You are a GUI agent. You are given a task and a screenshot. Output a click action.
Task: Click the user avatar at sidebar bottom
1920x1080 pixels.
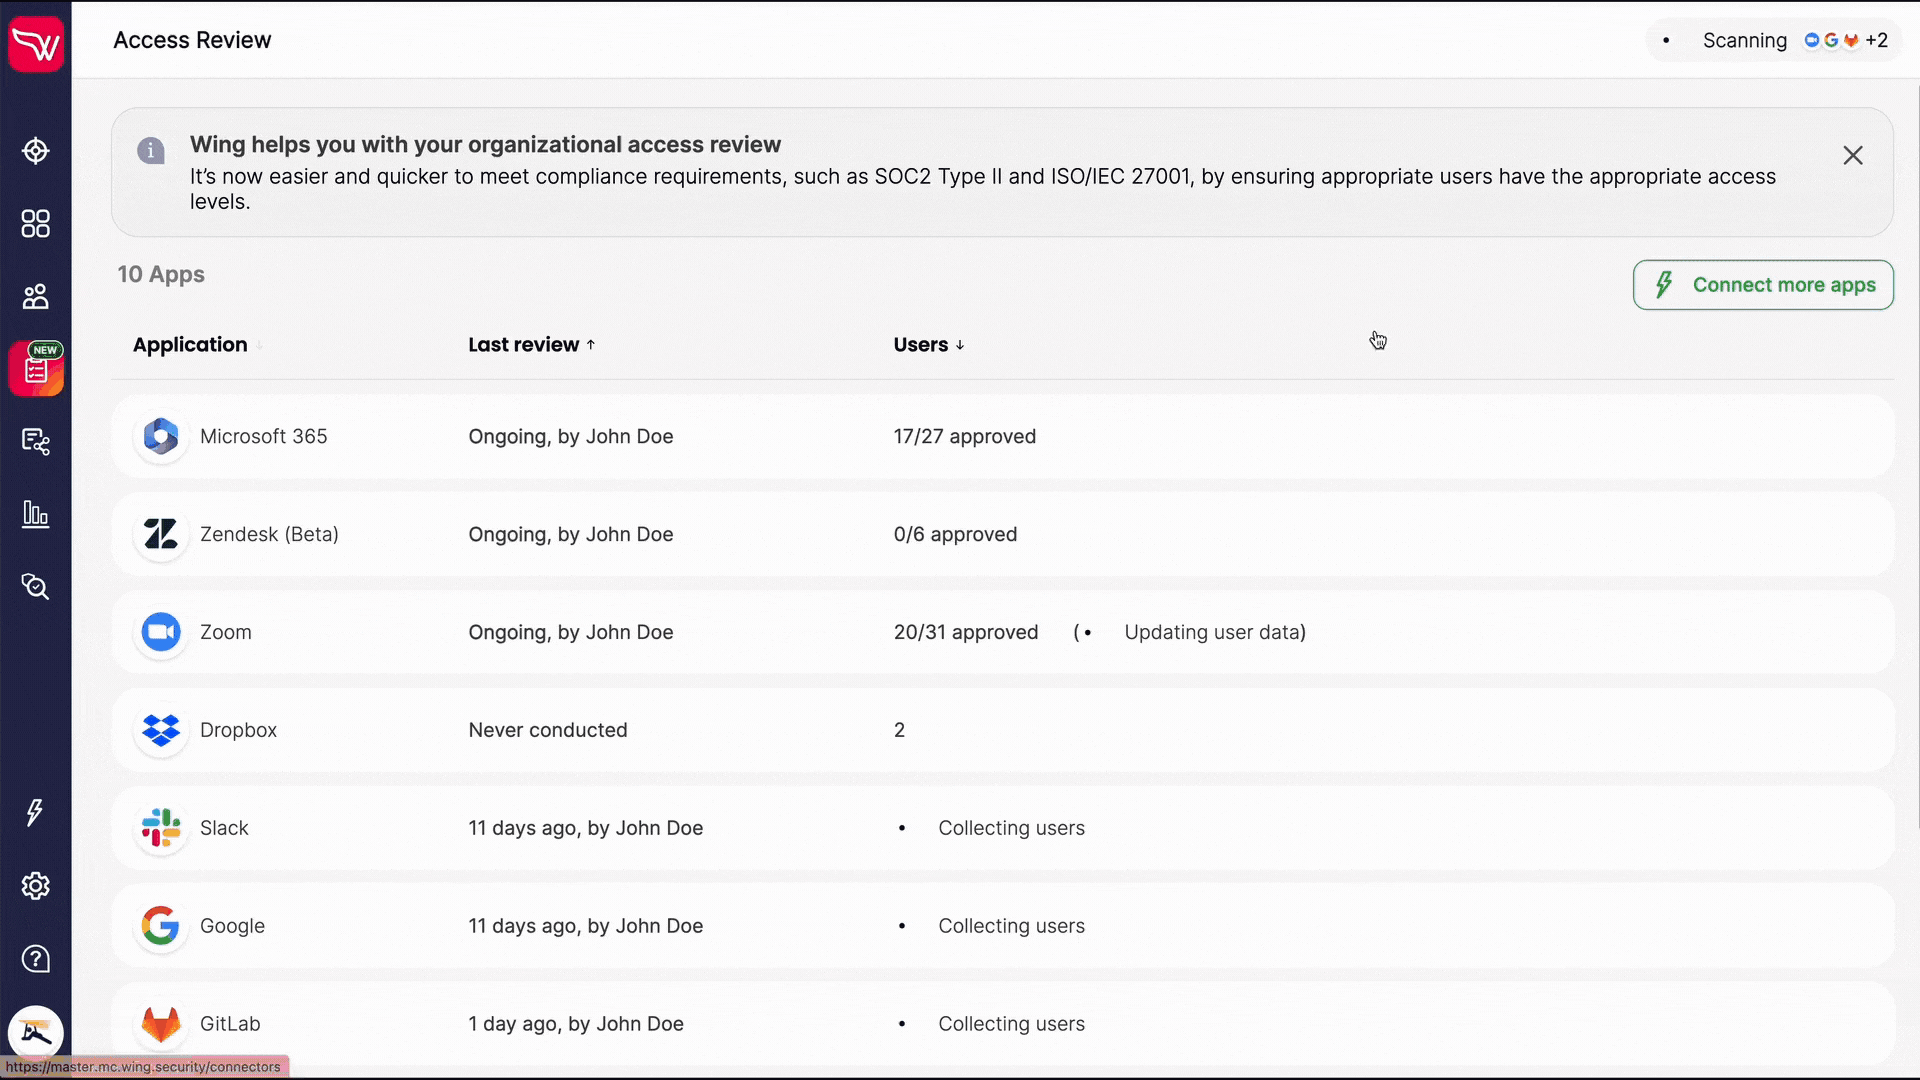click(x=36, y=1032)
